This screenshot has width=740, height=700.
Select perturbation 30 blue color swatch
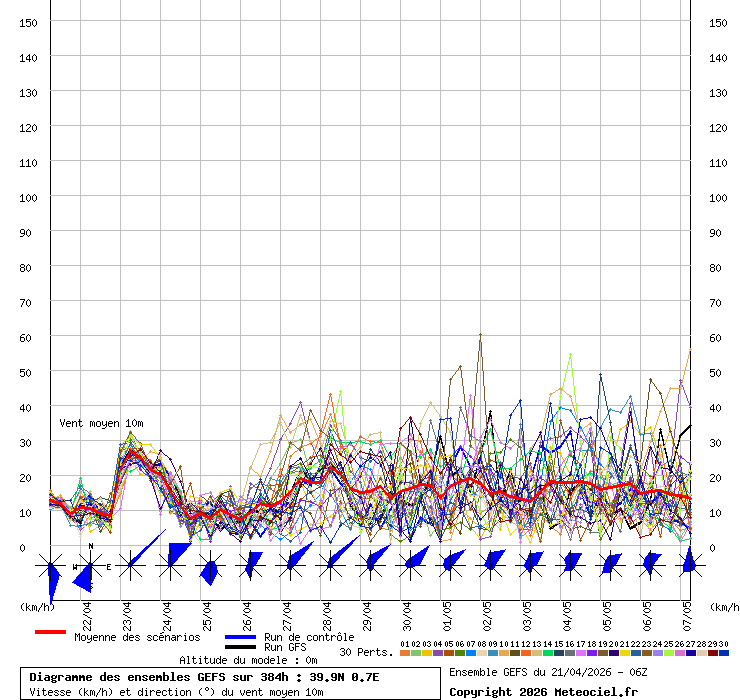[x=724, y=653]
